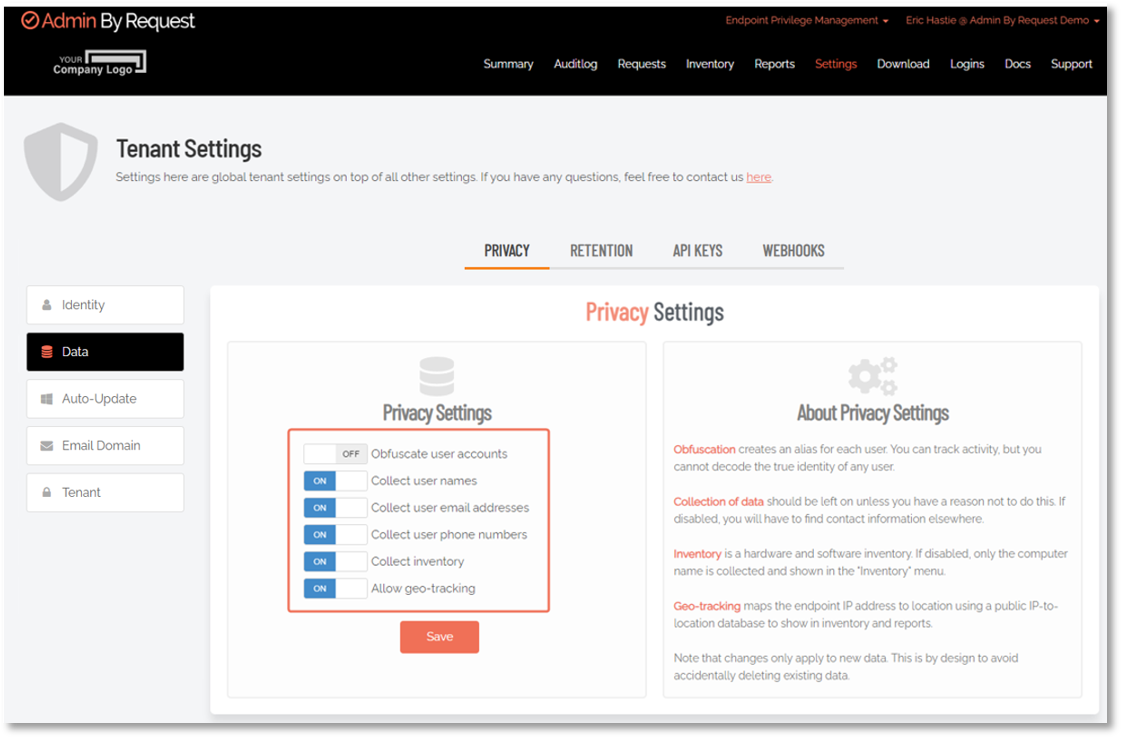Image resolution: width=1121 pixels, height=737 pixels.
Task: Disable Allow geo-tracking toggle
Action: [335, 589]
